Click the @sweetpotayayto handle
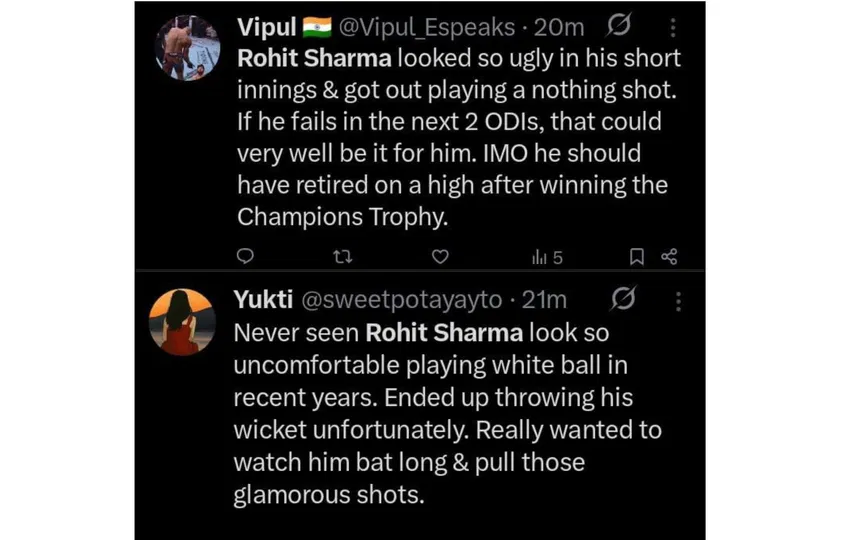This screenshot has height=540, width=864. (x=399, y=300)
